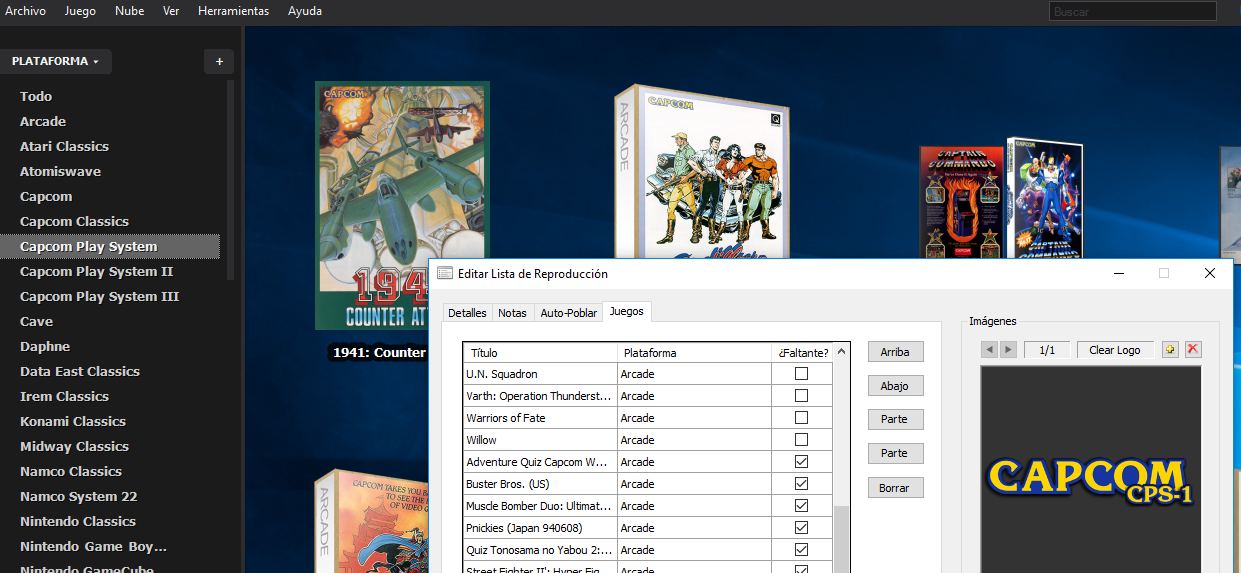Viewport: 1241px width, 573px height.
Task: Click the red delete image icon
Action: click(x=1192, y=349)
